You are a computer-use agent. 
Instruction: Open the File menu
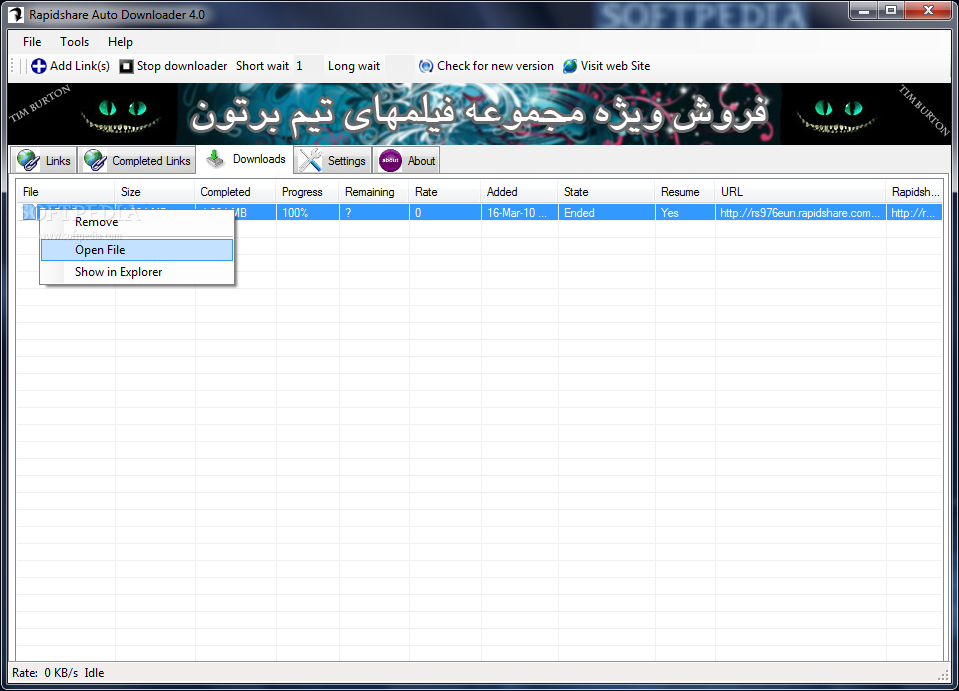(x=32, y=42)
